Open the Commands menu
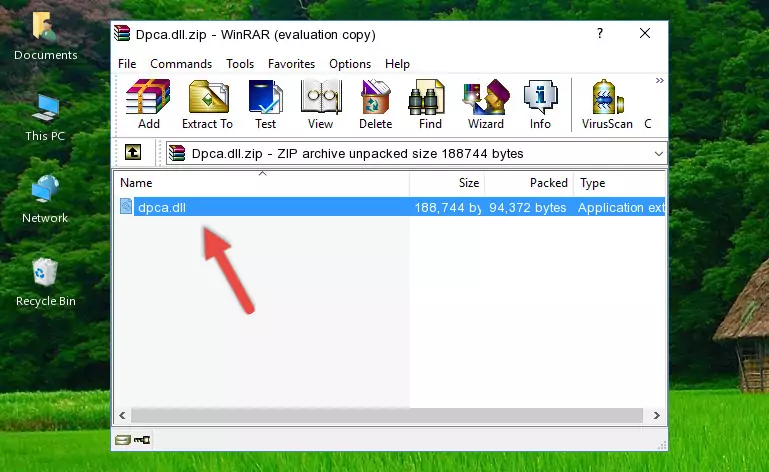The image size is (769, 472). point(181,64)
